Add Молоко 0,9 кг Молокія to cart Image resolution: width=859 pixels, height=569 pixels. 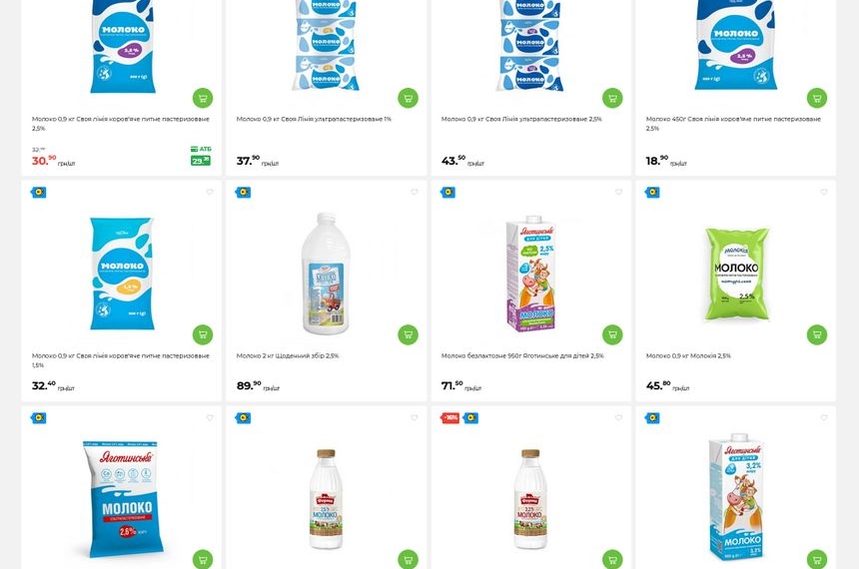817,335
